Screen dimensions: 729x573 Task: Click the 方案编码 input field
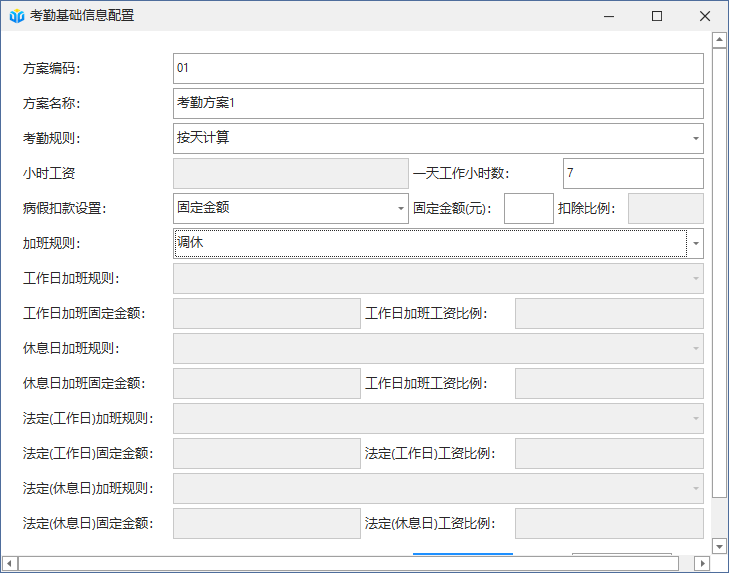(438, 68)
